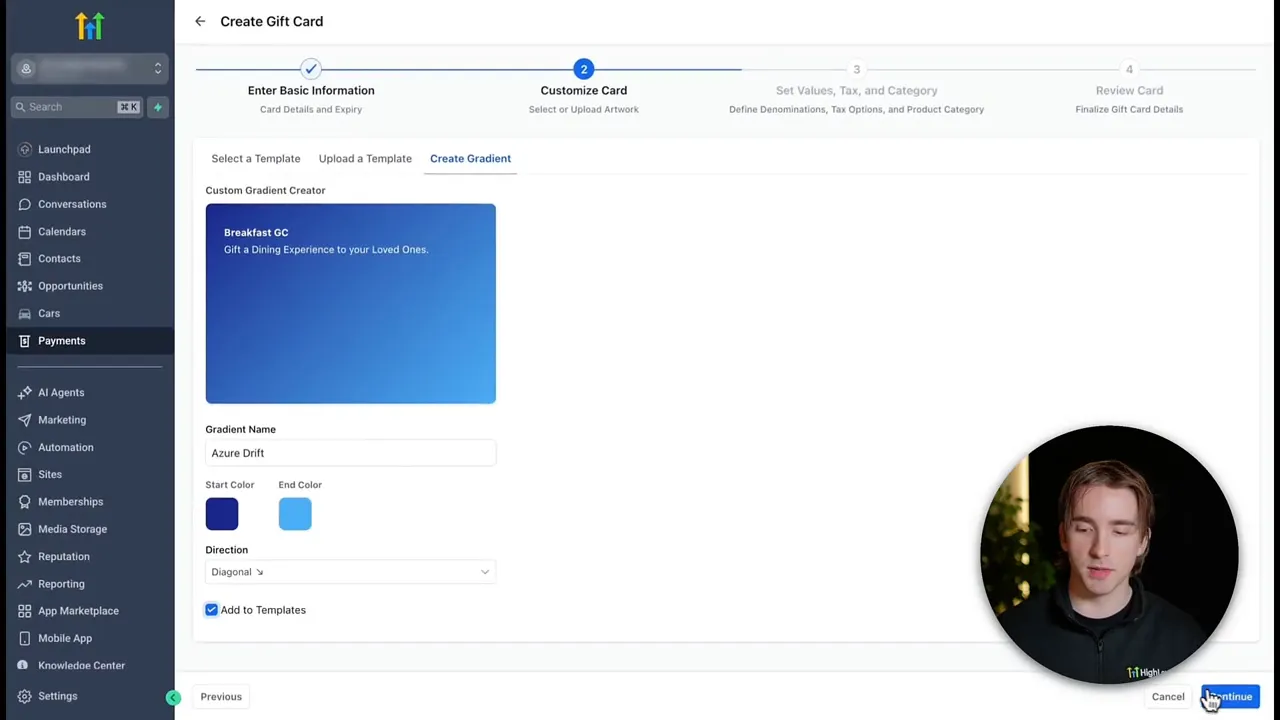
Task: Go to the Payments section
Action: [x=61, y=341]
